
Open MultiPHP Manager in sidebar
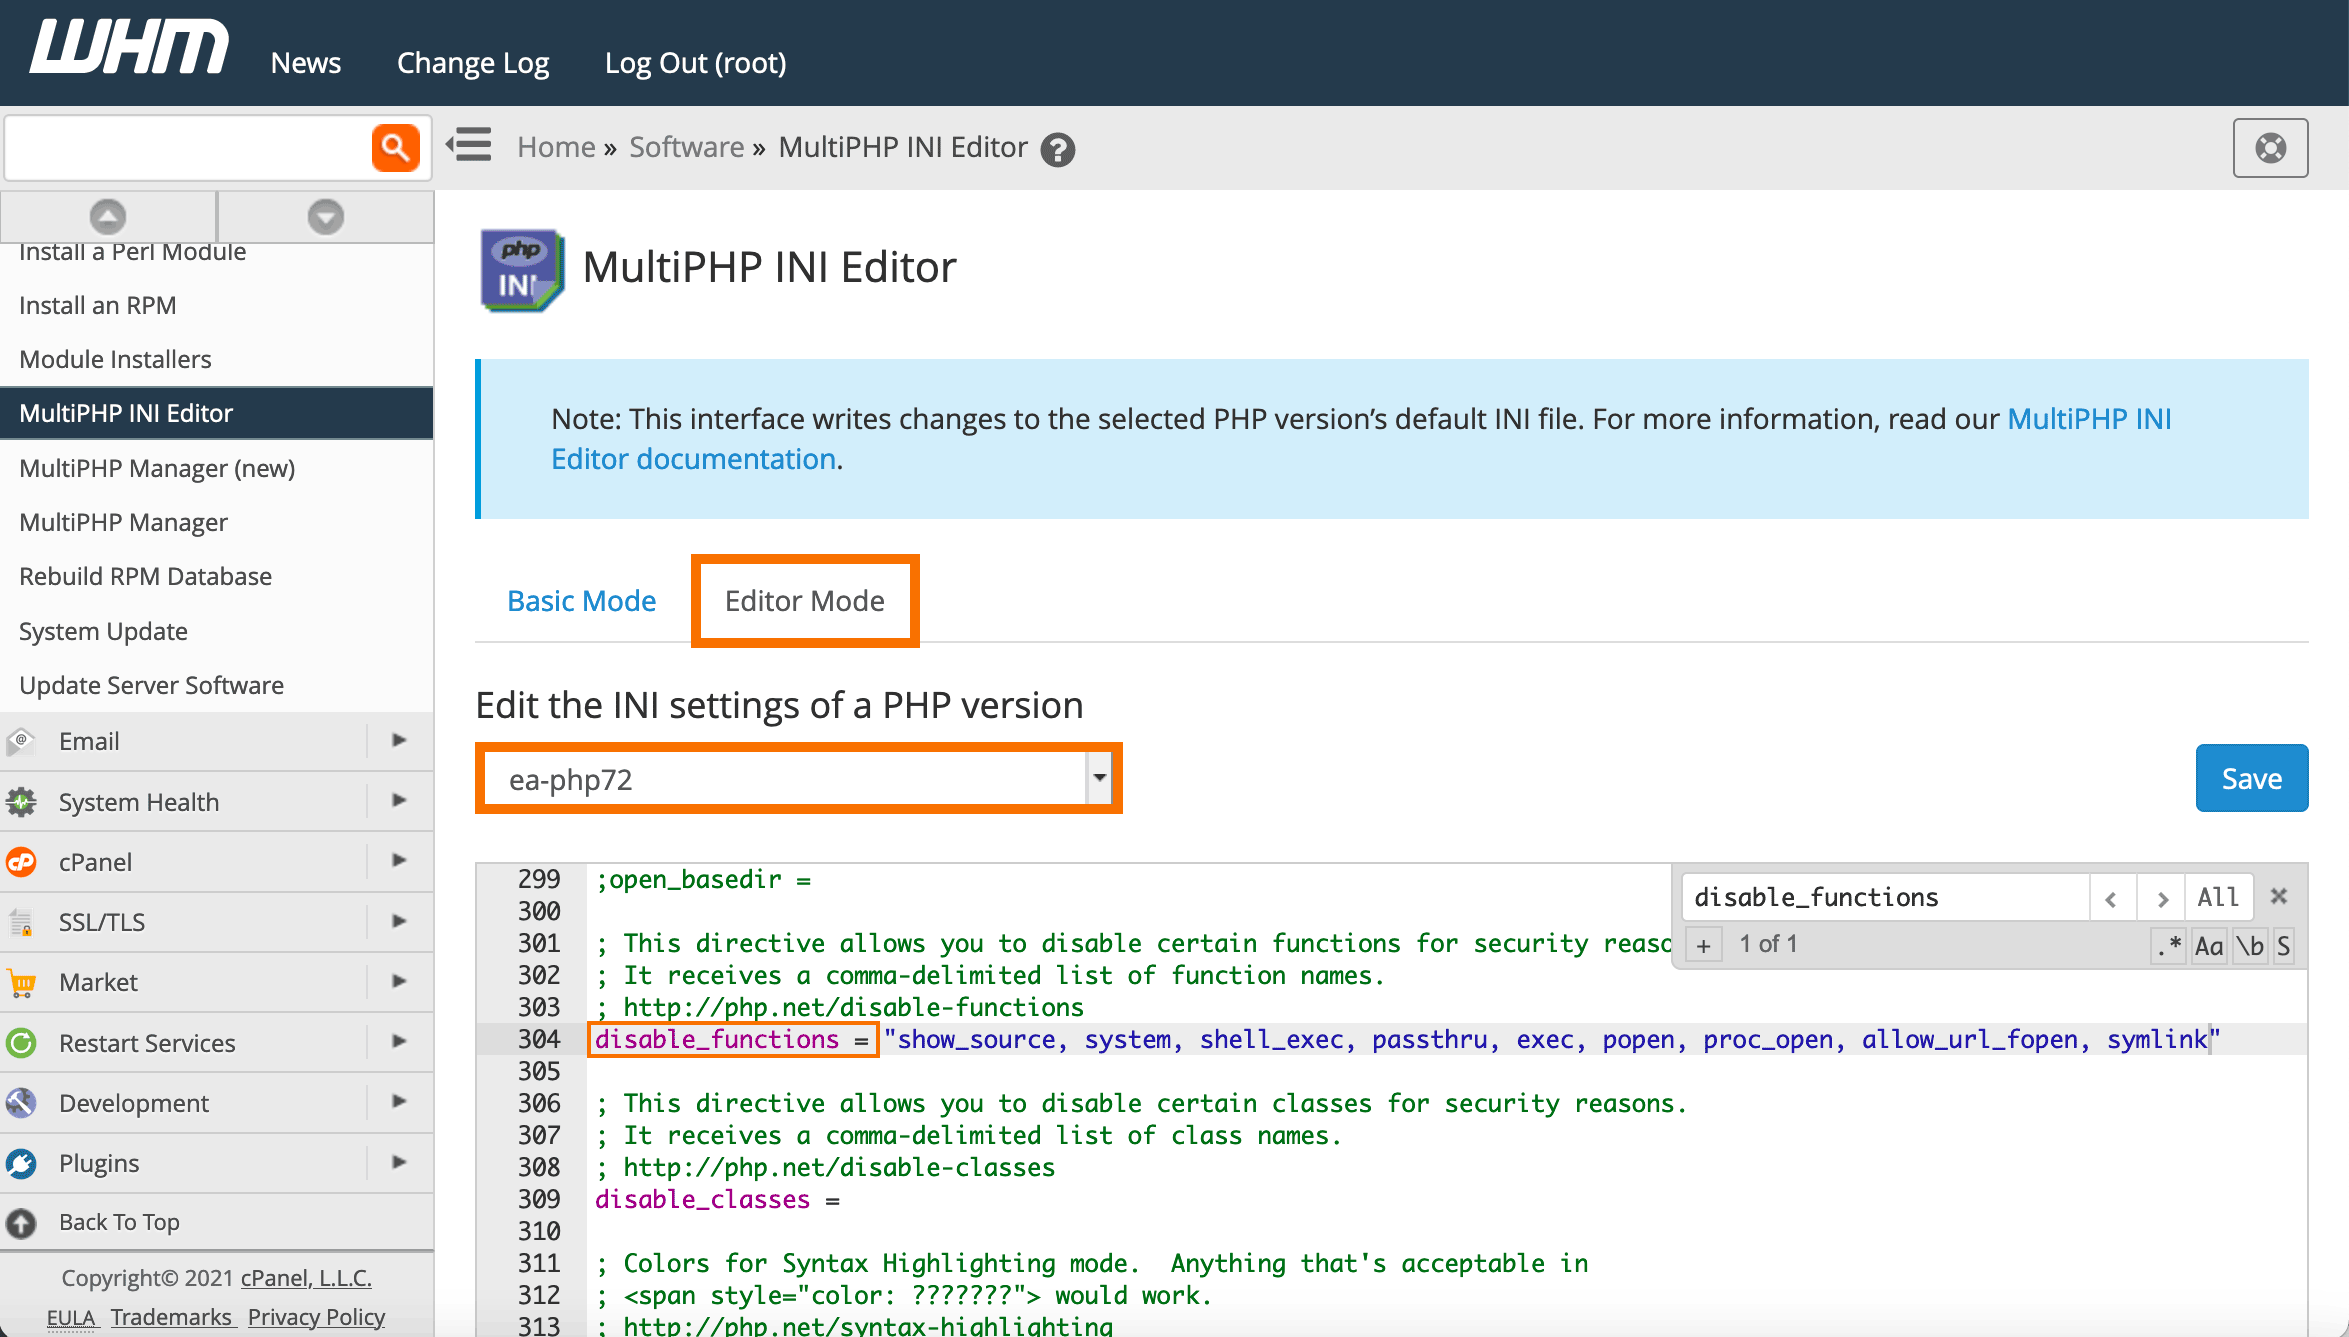tap(123, 522)
